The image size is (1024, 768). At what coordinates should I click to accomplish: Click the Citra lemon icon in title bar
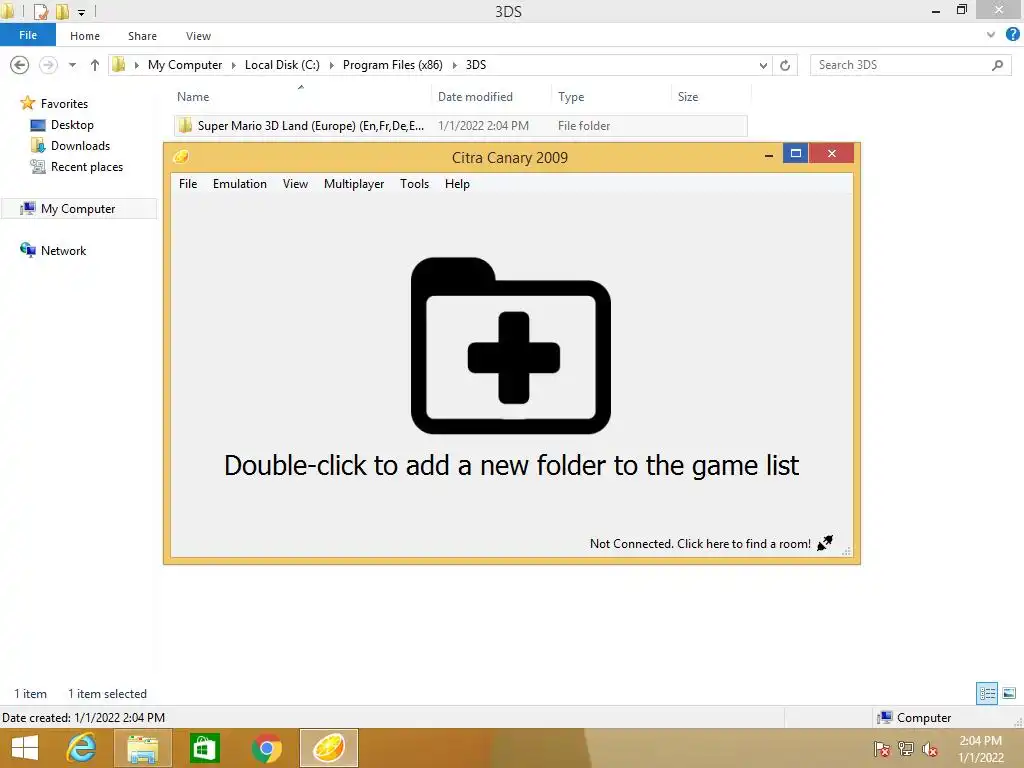pos(181,157)
